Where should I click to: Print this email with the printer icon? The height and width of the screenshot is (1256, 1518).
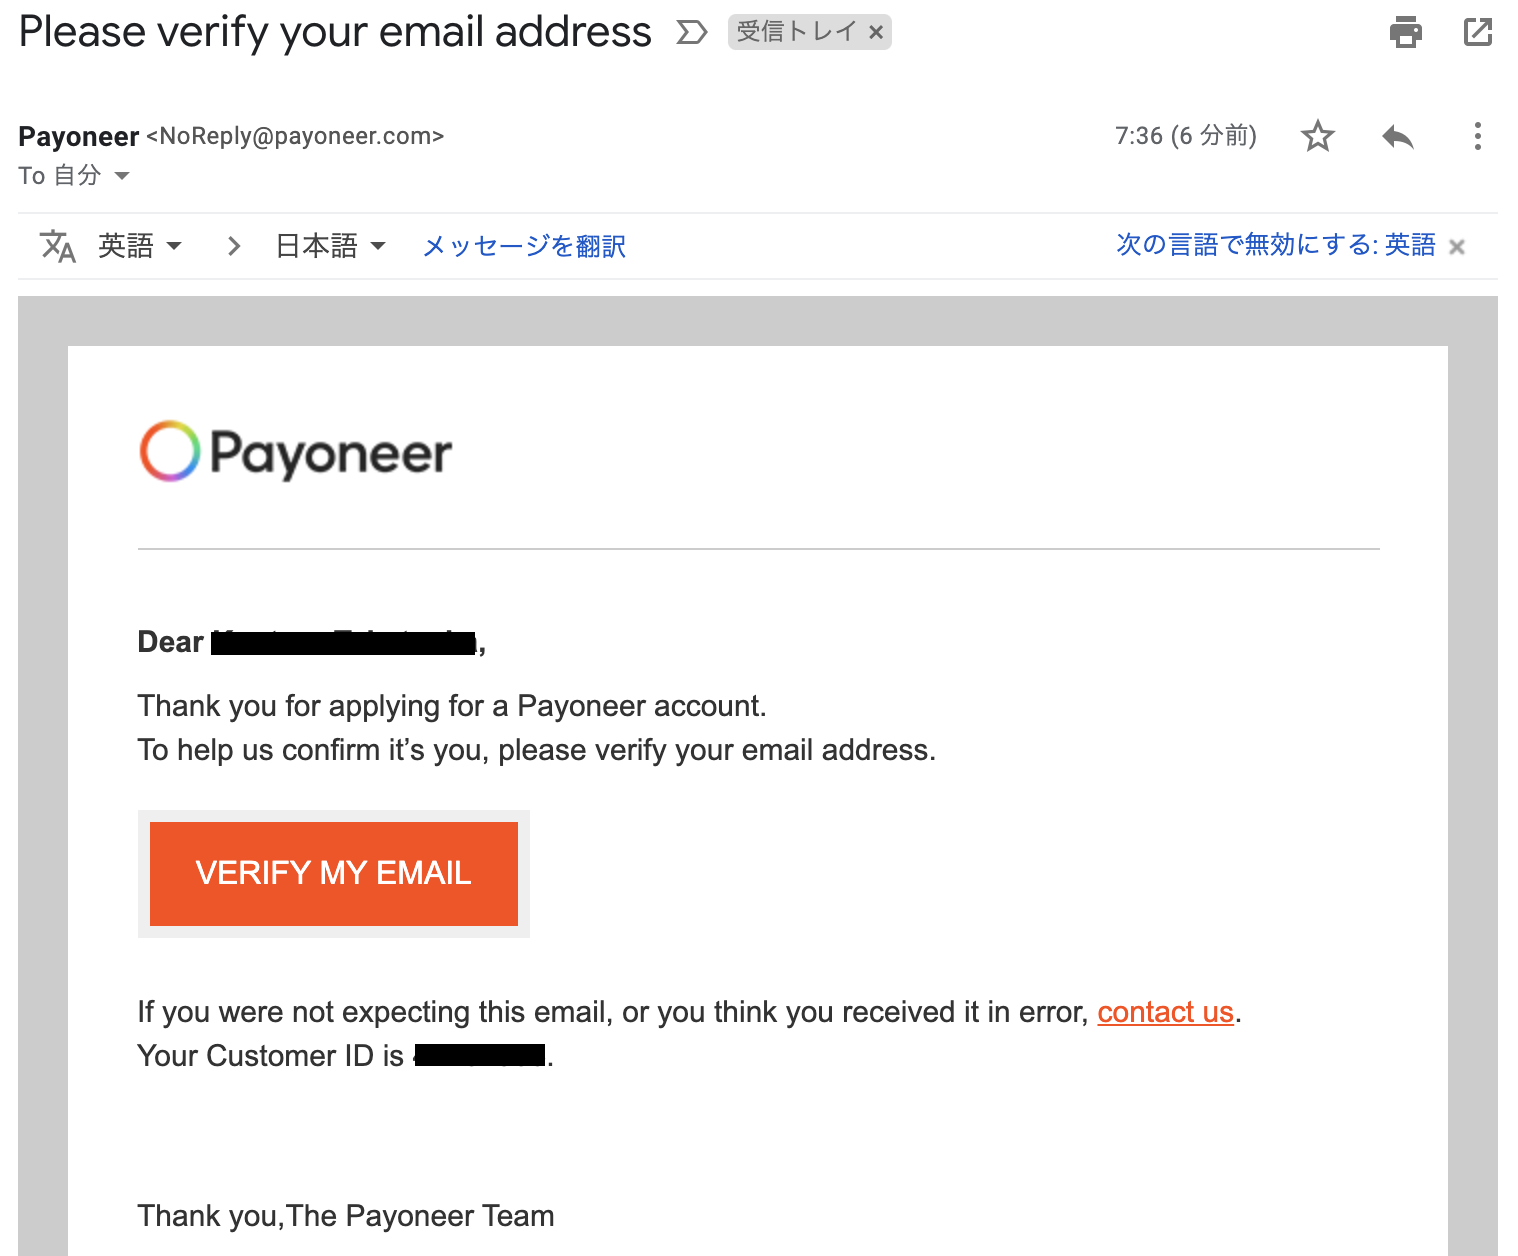(1405, 32)
